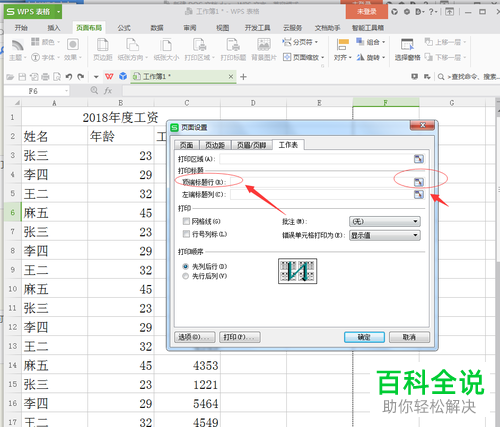Redo the last action
Screen dimensions: 500x427
(80, 77)
